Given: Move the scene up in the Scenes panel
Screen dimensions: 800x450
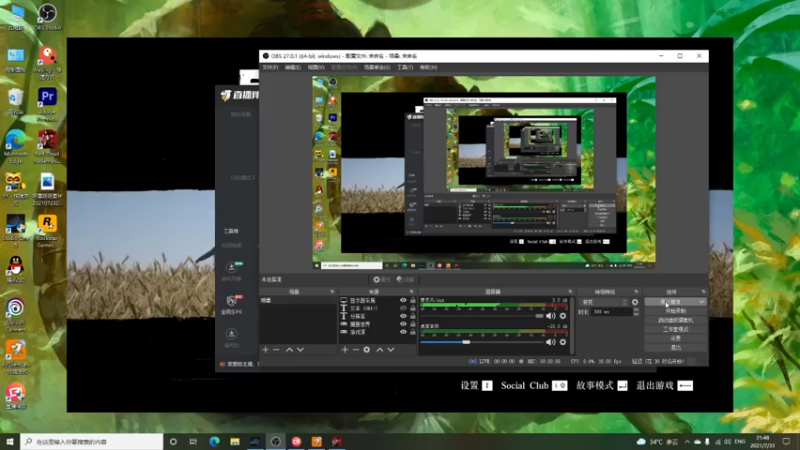Looking at the screenshot, I should 289,349.
